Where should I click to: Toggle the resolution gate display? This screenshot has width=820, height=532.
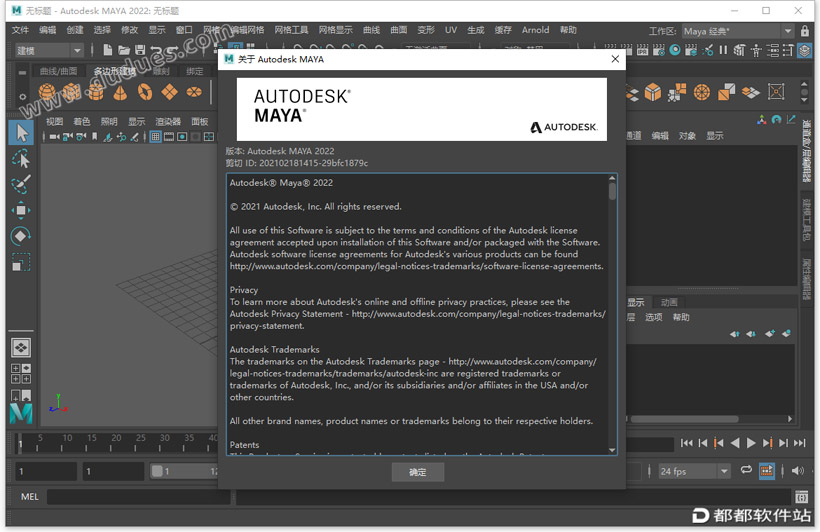(182, 137)
